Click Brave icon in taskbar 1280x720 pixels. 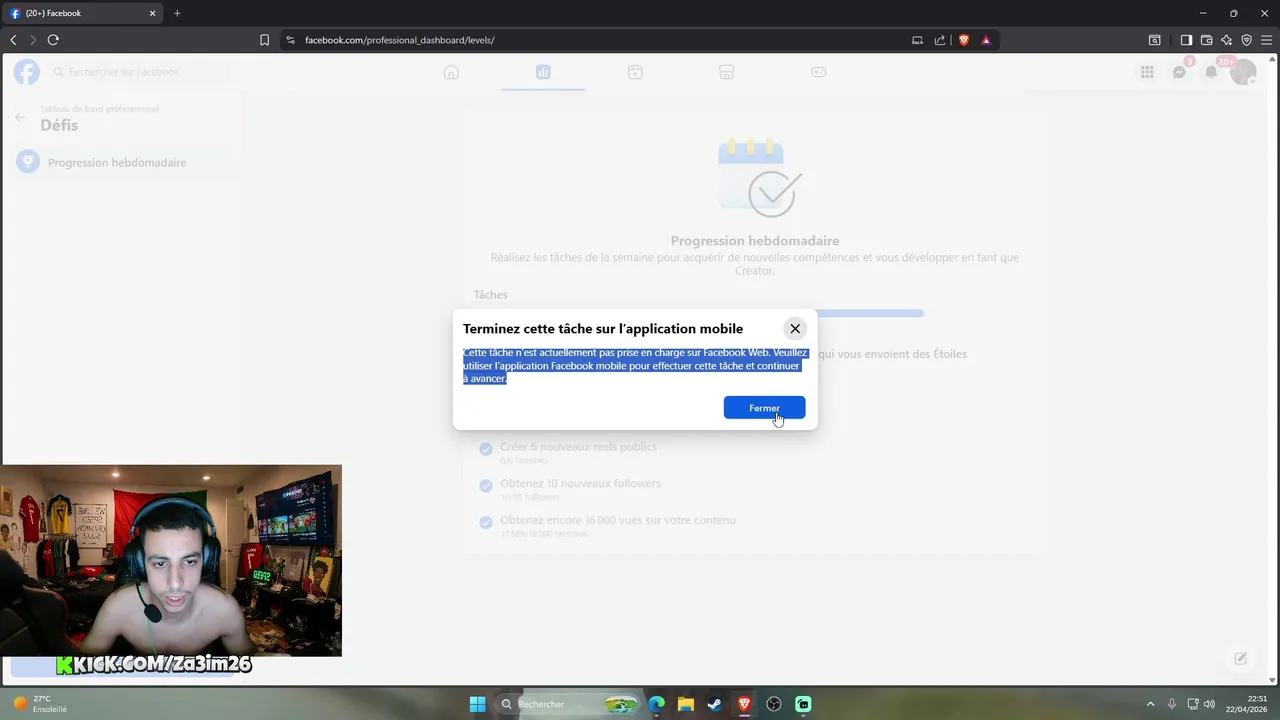[744, 704]
